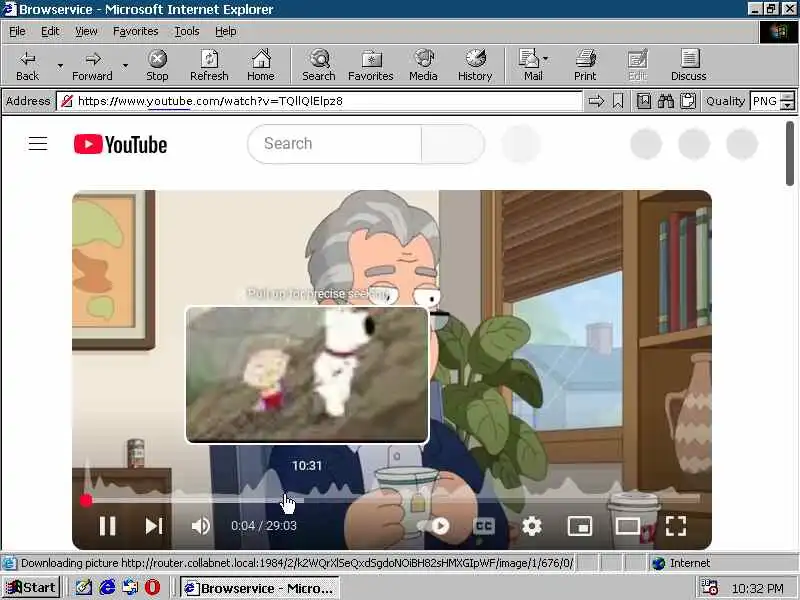This screenshot has height=600, width=800.
Task: Click the 10:32 PM taskbar clock
Action: 757,589
